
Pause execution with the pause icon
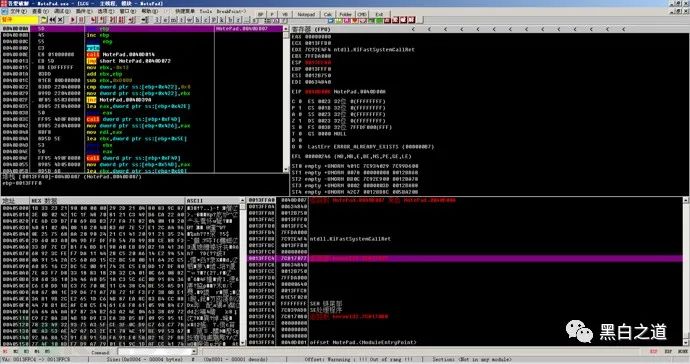(x=81, y=20)
